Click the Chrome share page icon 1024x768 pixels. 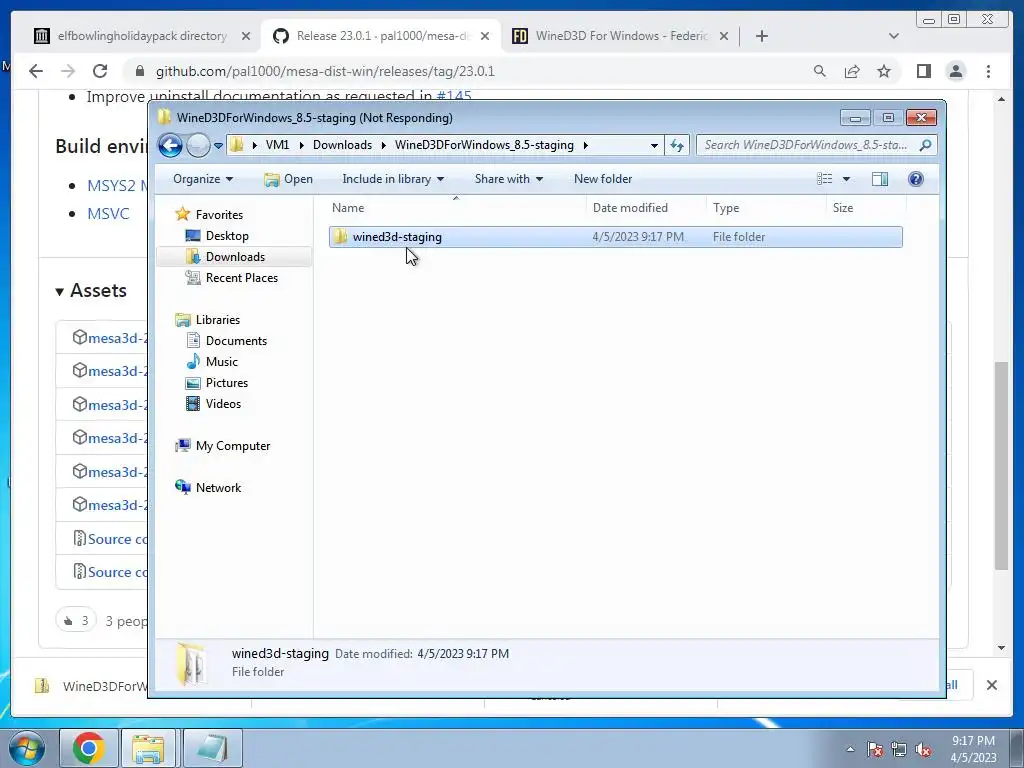click(852, 71)
